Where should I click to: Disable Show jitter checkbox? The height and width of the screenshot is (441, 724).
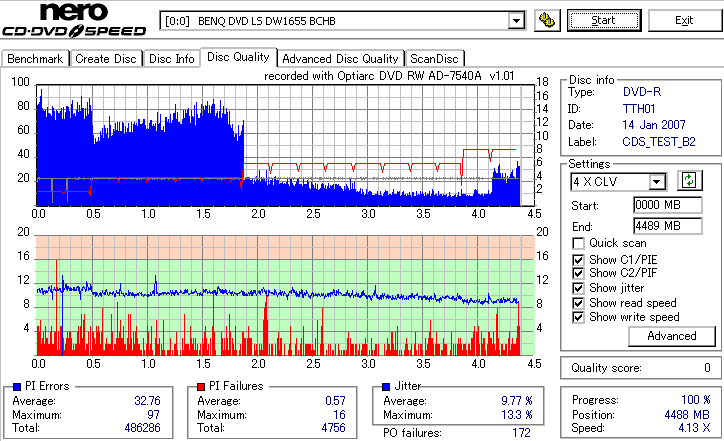coord(578,288)
